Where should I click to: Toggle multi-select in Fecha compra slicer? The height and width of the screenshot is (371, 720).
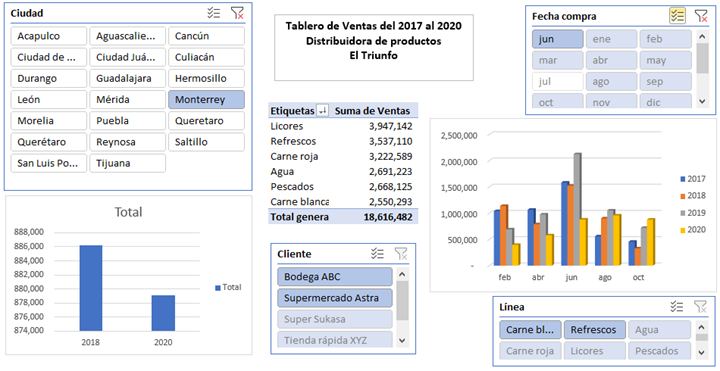(677, 16)
